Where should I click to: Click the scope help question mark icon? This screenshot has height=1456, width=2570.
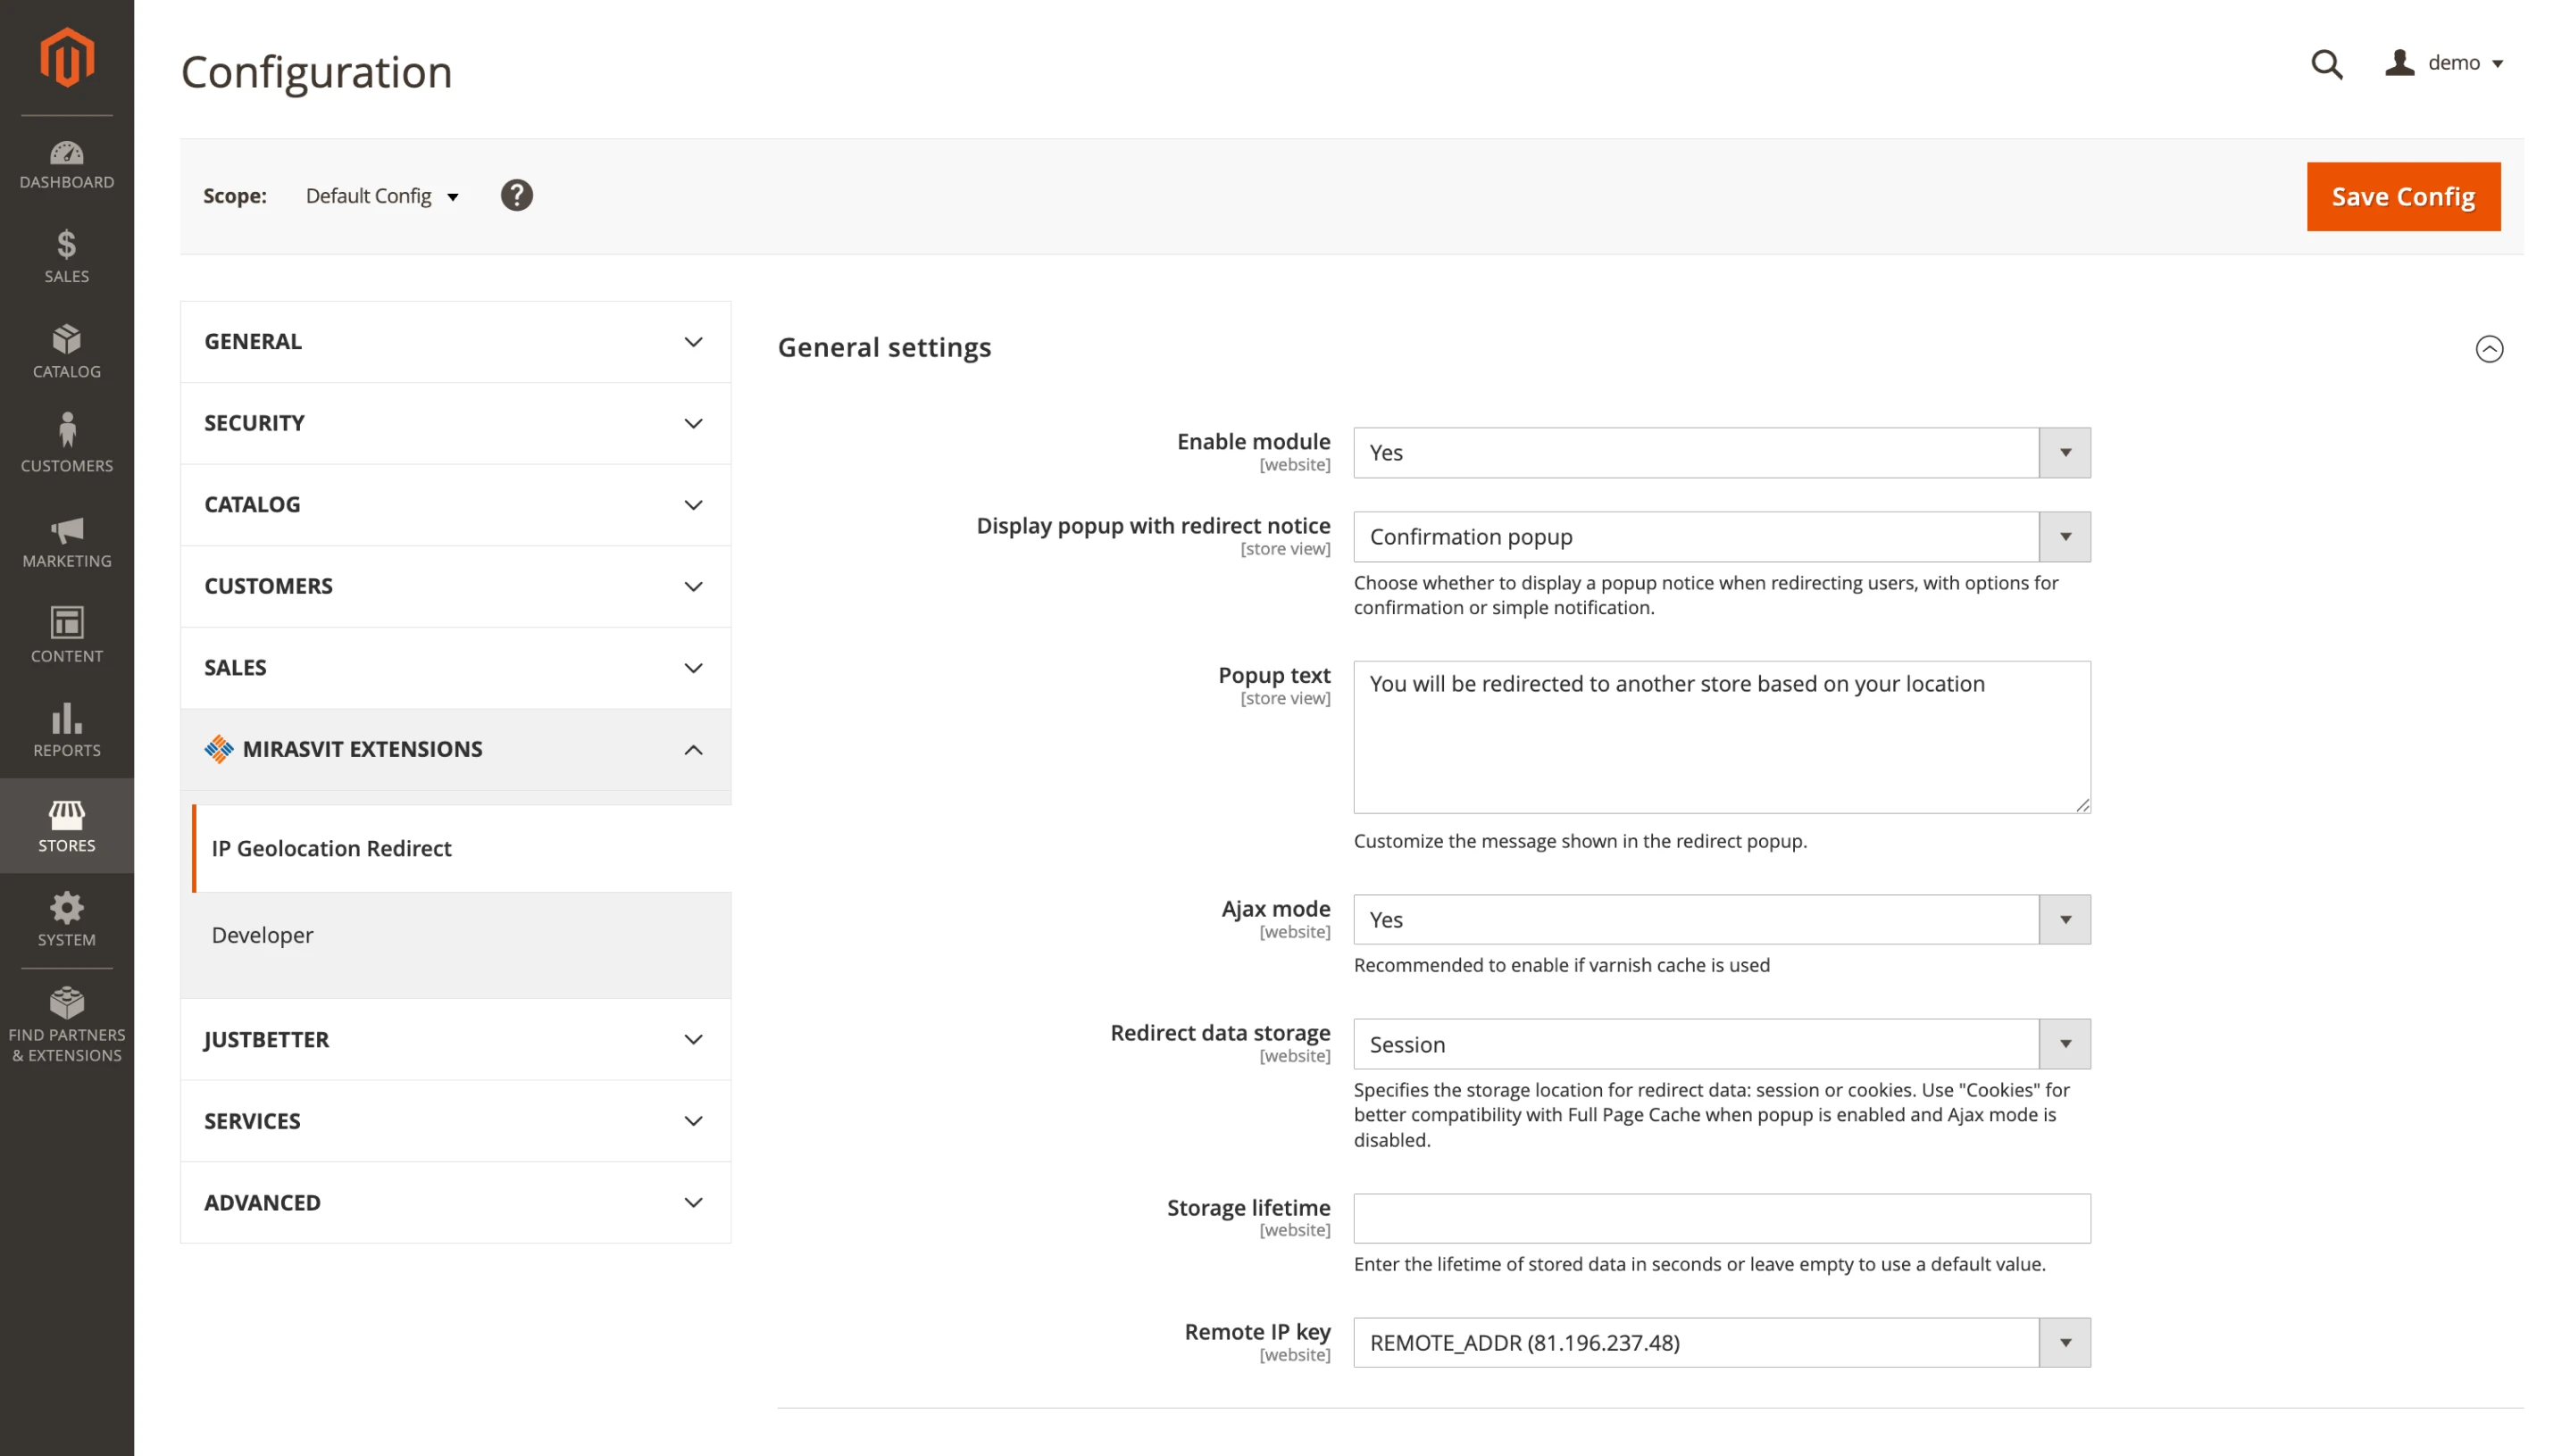click(x=516, y=195)
